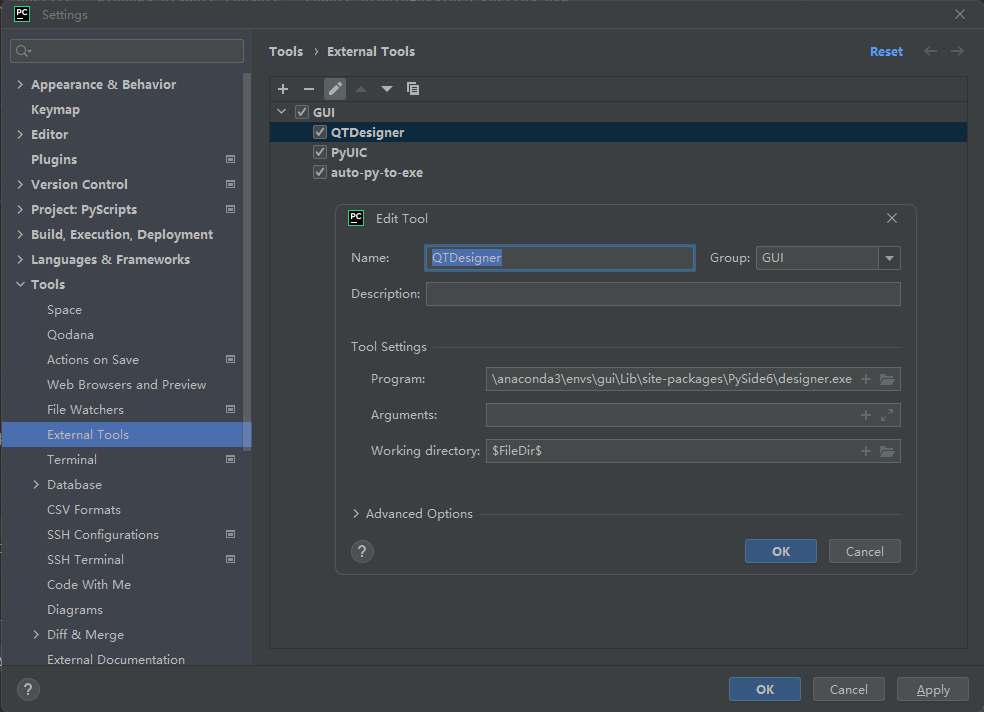
Task: Expand Advanced Options section
Action: [356, 514]
